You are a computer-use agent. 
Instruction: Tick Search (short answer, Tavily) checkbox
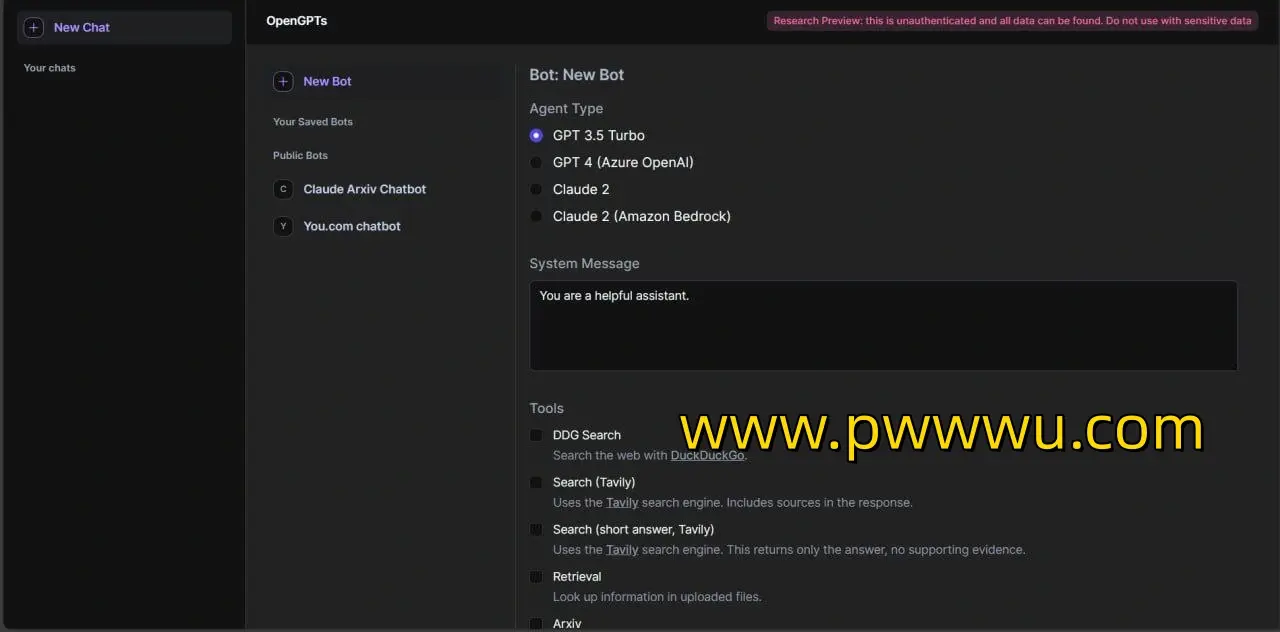tap(536, 529)
